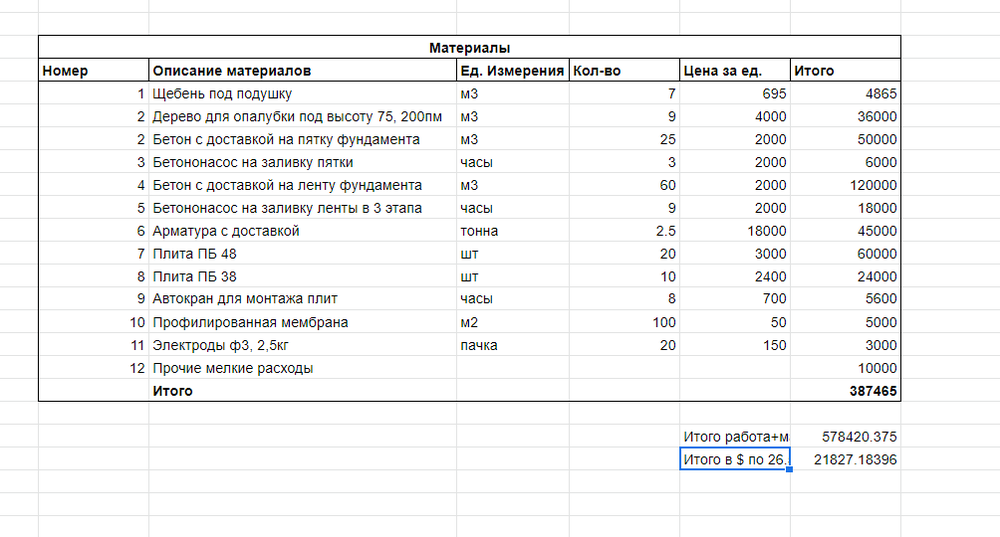Click the total cell 24000
Viewport: 1000px width, 537px height.
[846, 276]
